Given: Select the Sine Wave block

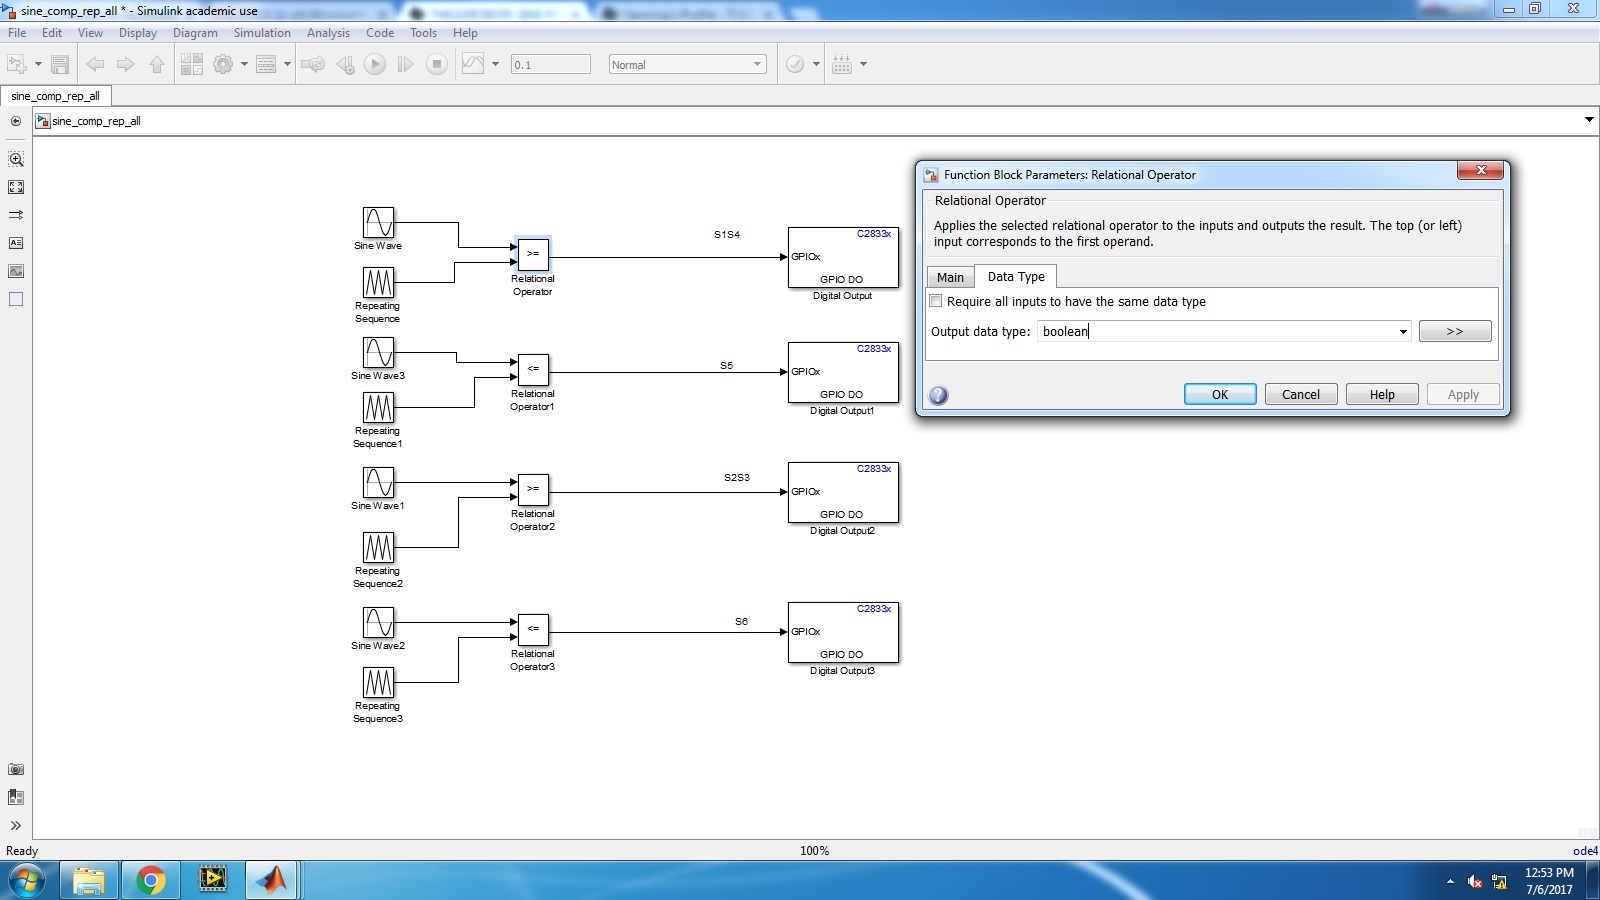Looking at the screenshot, I should [378, 222].
